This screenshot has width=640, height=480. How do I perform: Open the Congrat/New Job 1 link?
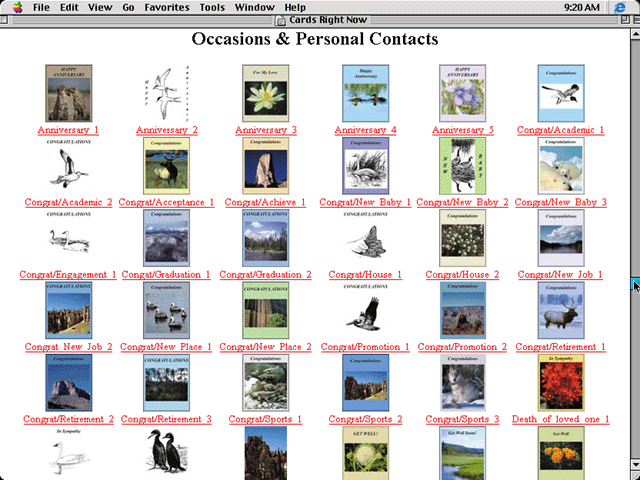pos(560,275)
